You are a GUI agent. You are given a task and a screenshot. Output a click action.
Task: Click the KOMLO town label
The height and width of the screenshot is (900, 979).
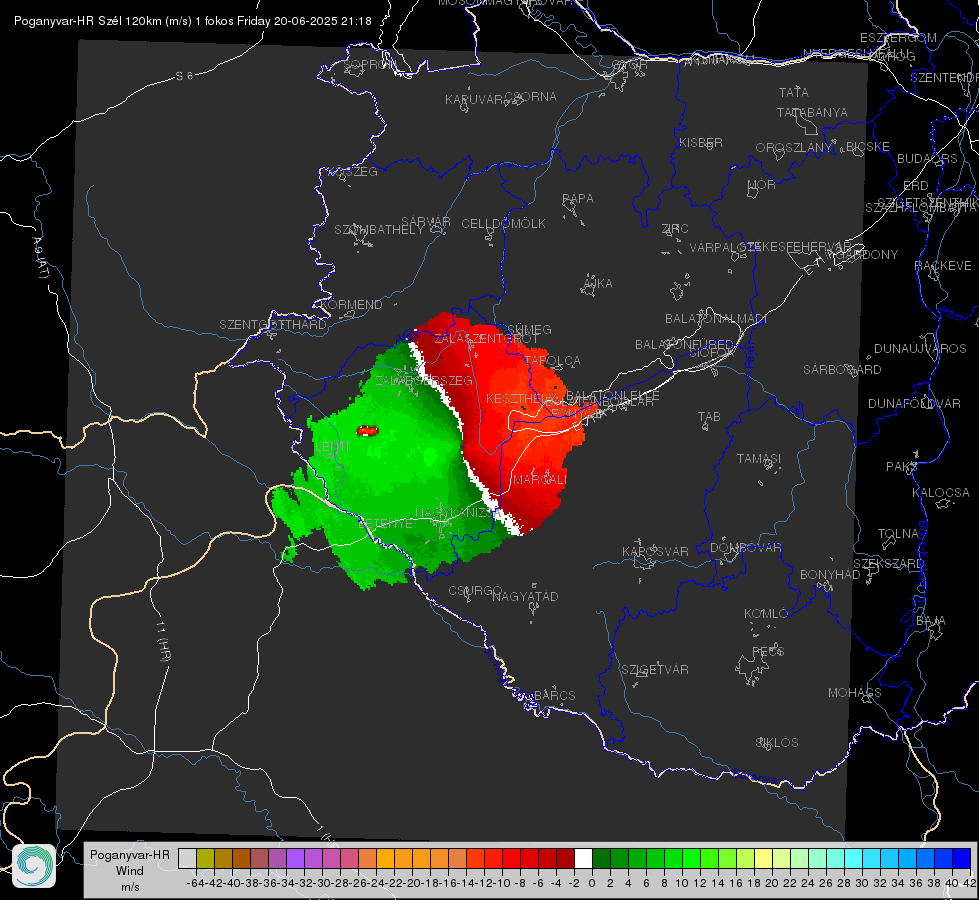pyautogui.click(x=766, y=614)
